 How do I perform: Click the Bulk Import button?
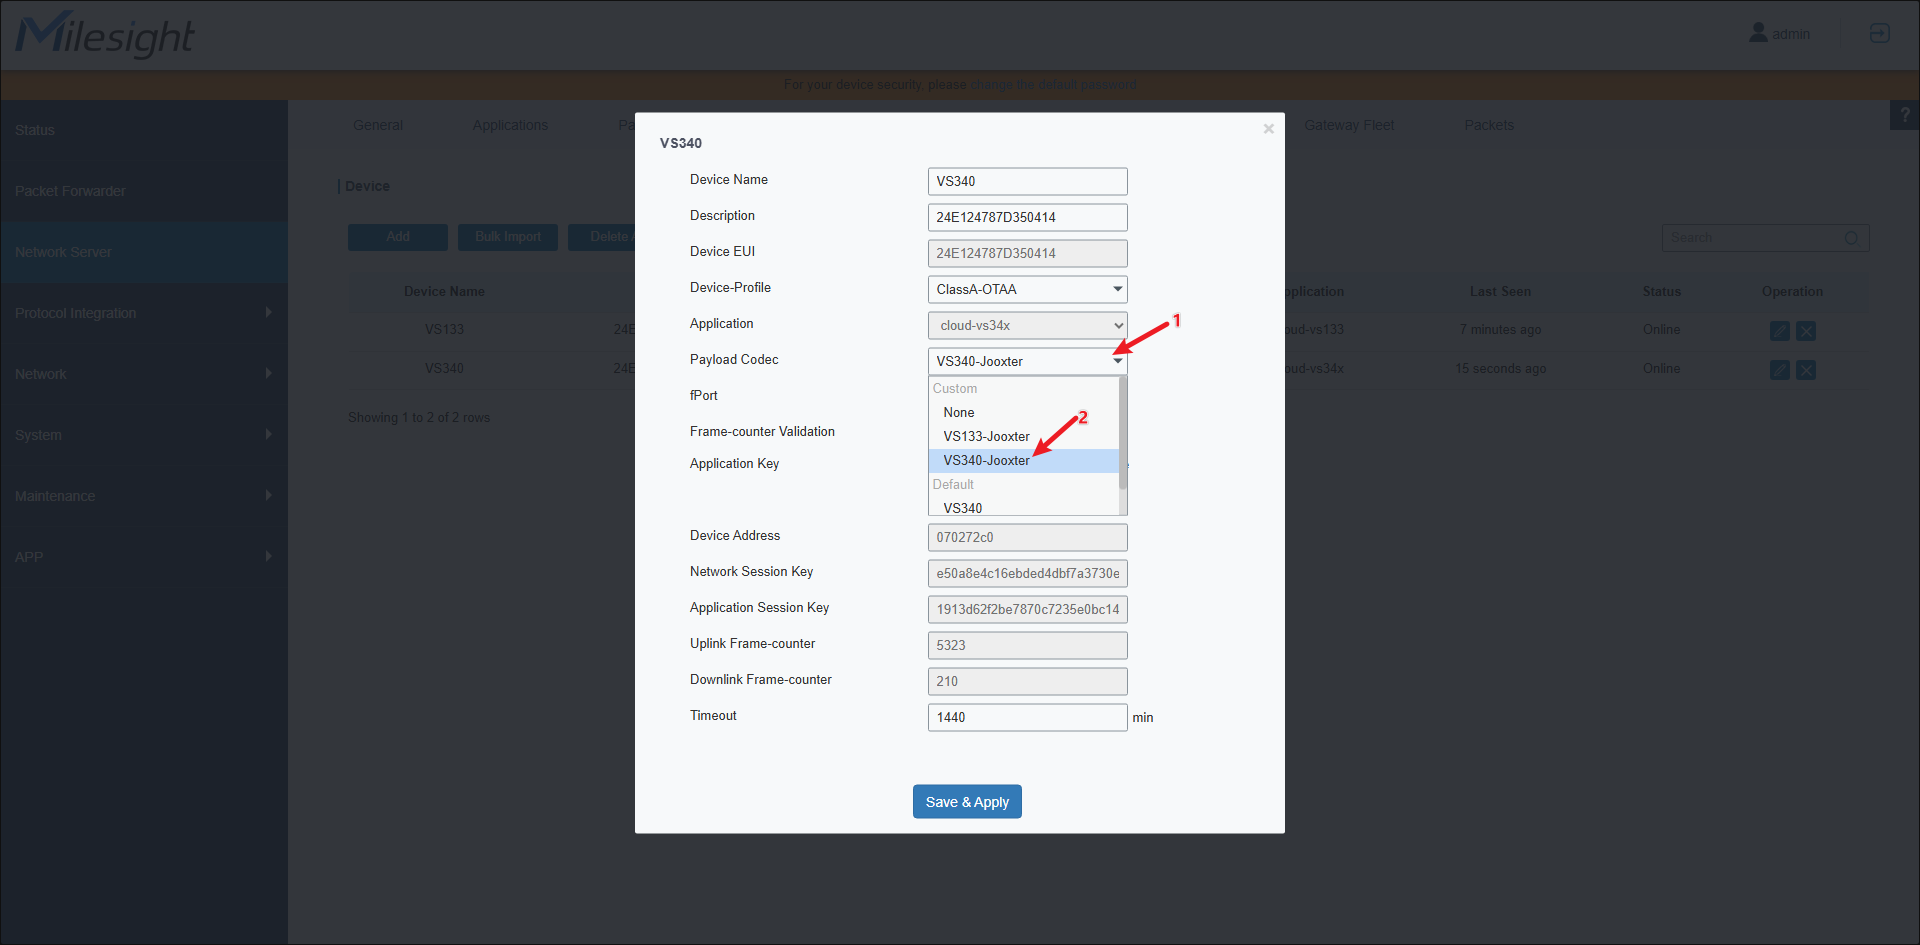coord(508,237)
